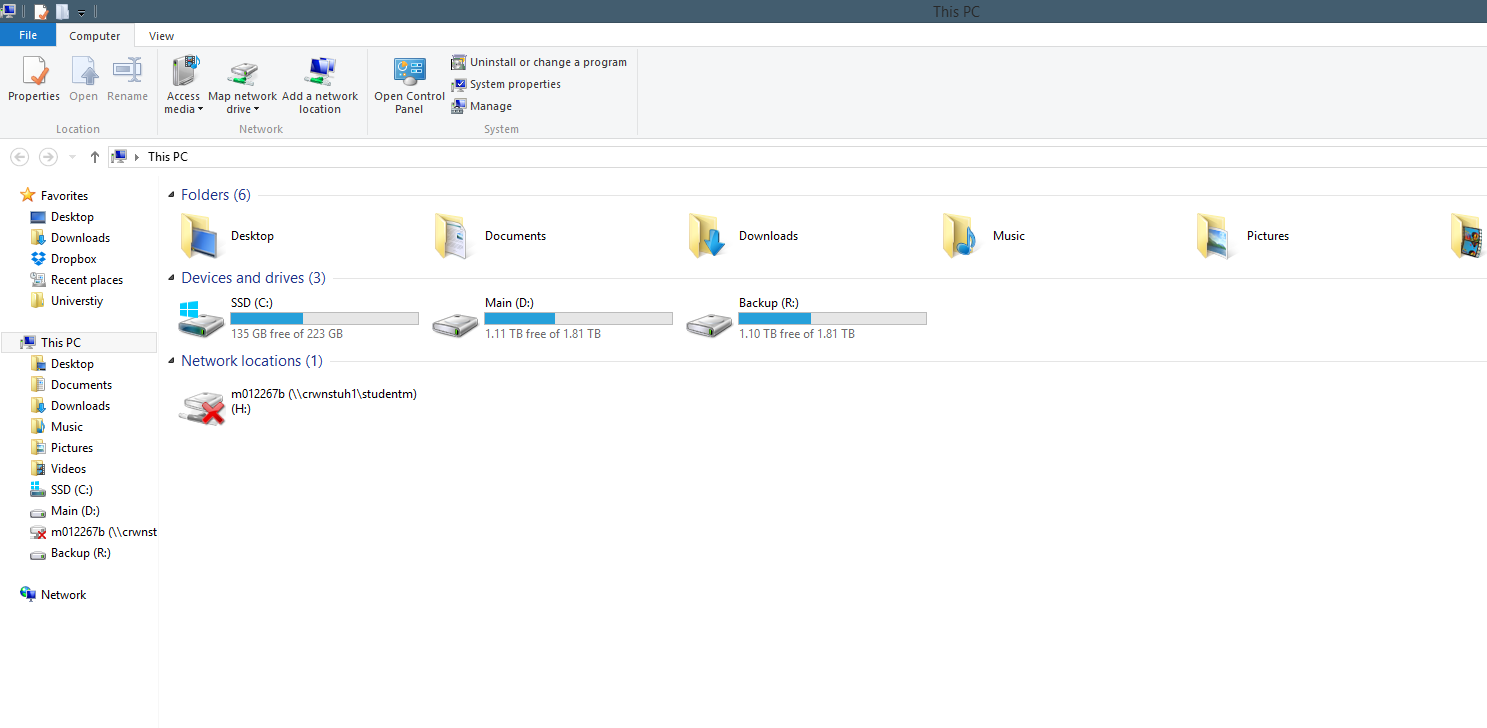Select Network in the navigation pane
The image size is (1487, 728).
(63, 595)
